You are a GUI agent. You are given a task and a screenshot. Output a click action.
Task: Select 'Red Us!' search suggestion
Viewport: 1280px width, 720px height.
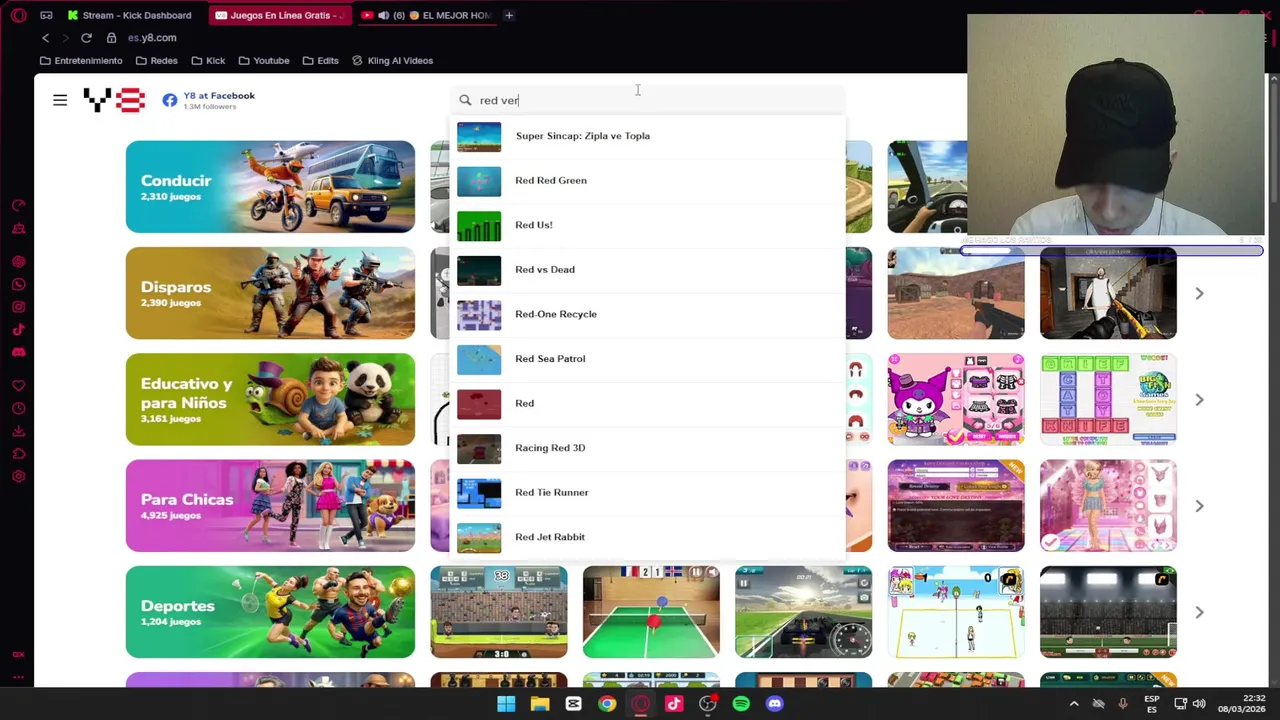coord(648,225)
